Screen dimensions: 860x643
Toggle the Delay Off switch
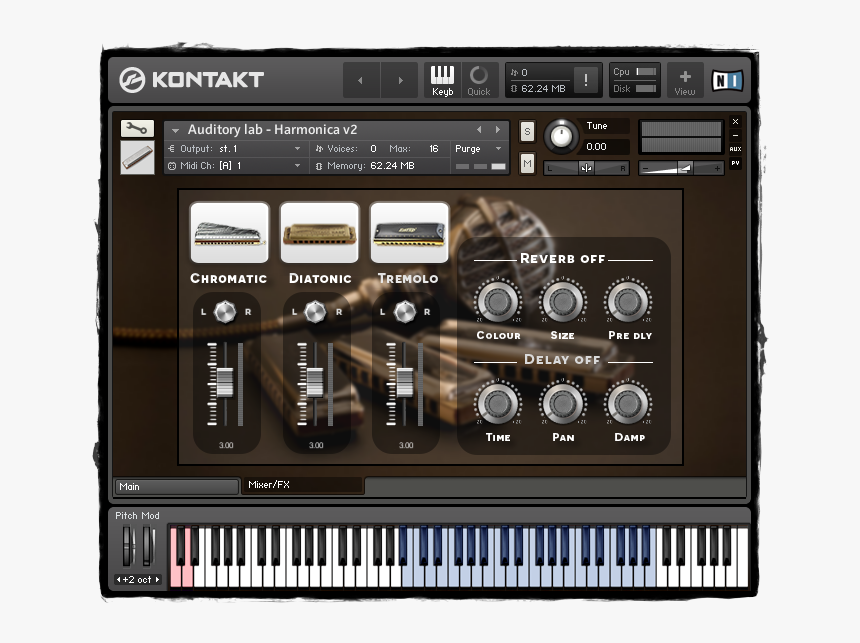click(562, 360)
